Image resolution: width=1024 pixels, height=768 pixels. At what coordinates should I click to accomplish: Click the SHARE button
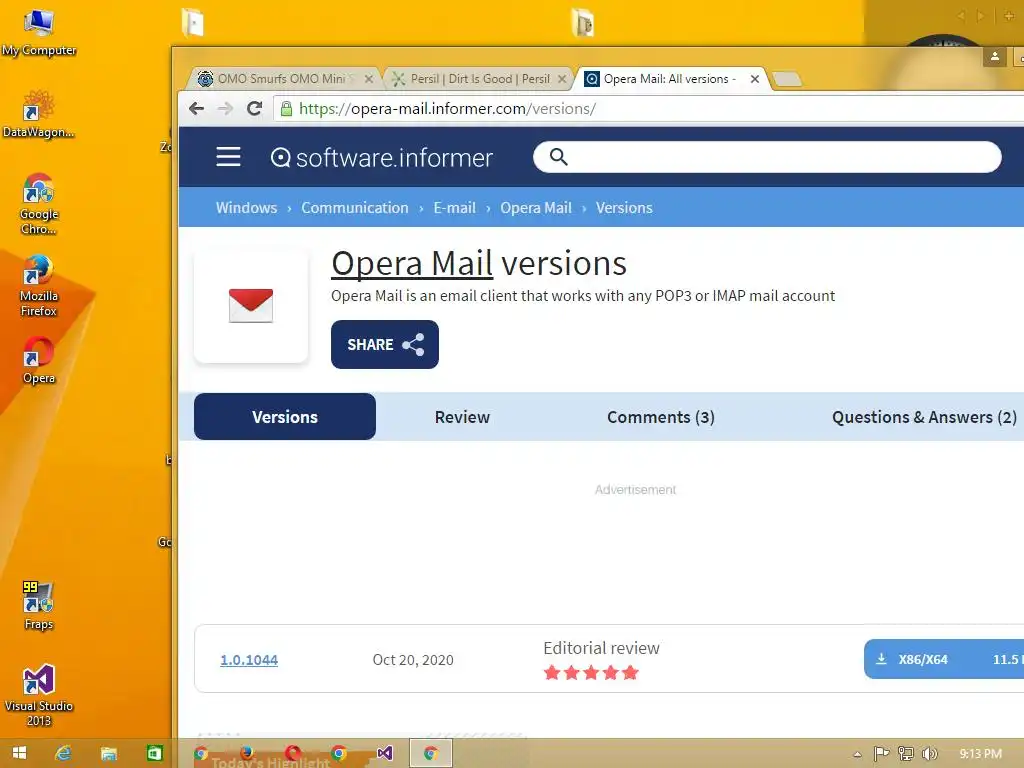coord(385,344)
